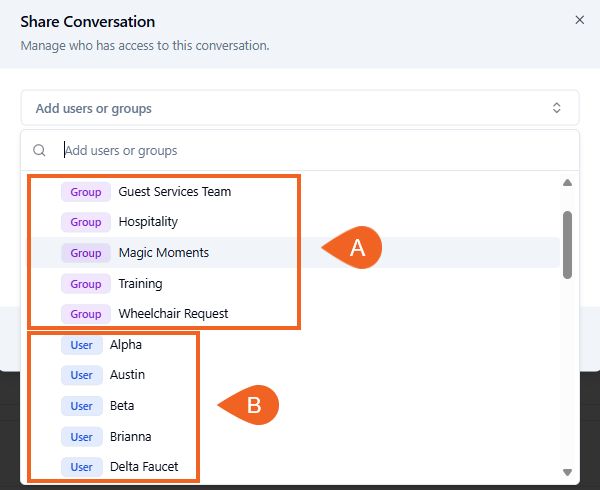Pick the Training group
The image size is (600, 490).
[140, 284]
